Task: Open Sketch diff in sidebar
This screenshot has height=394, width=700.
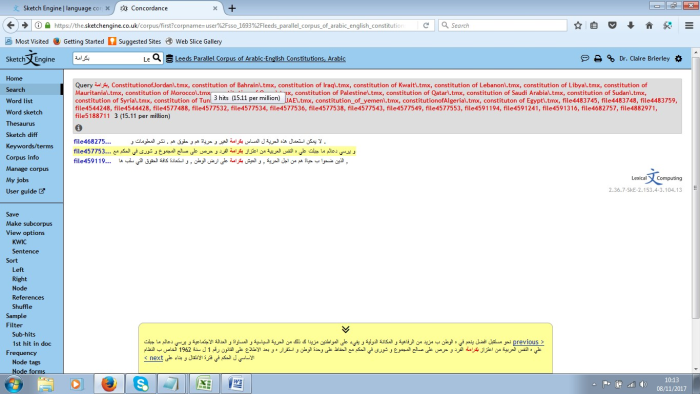Action: (21, 135)
